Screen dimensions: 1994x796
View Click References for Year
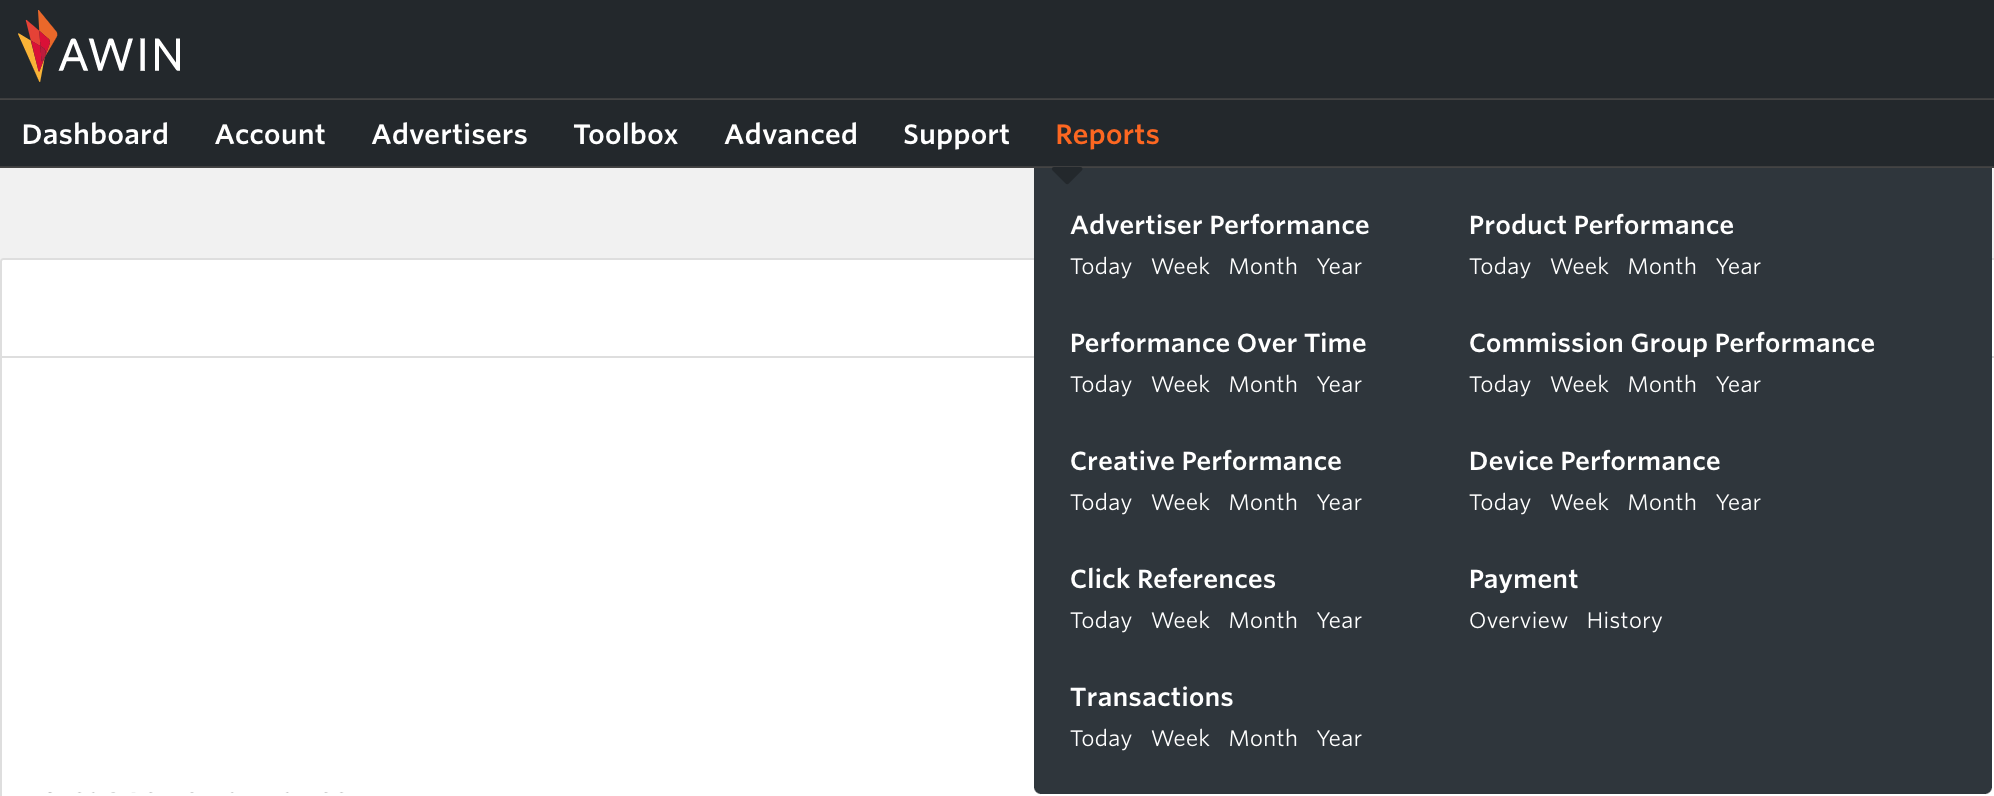1339,621
